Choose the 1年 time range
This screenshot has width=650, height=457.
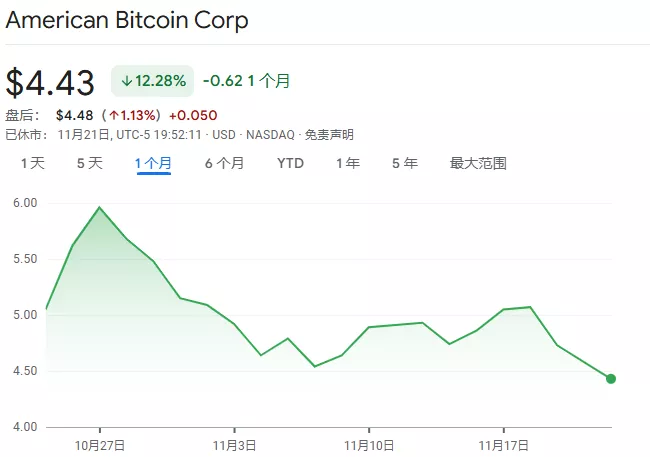click(x=348, y=163)
